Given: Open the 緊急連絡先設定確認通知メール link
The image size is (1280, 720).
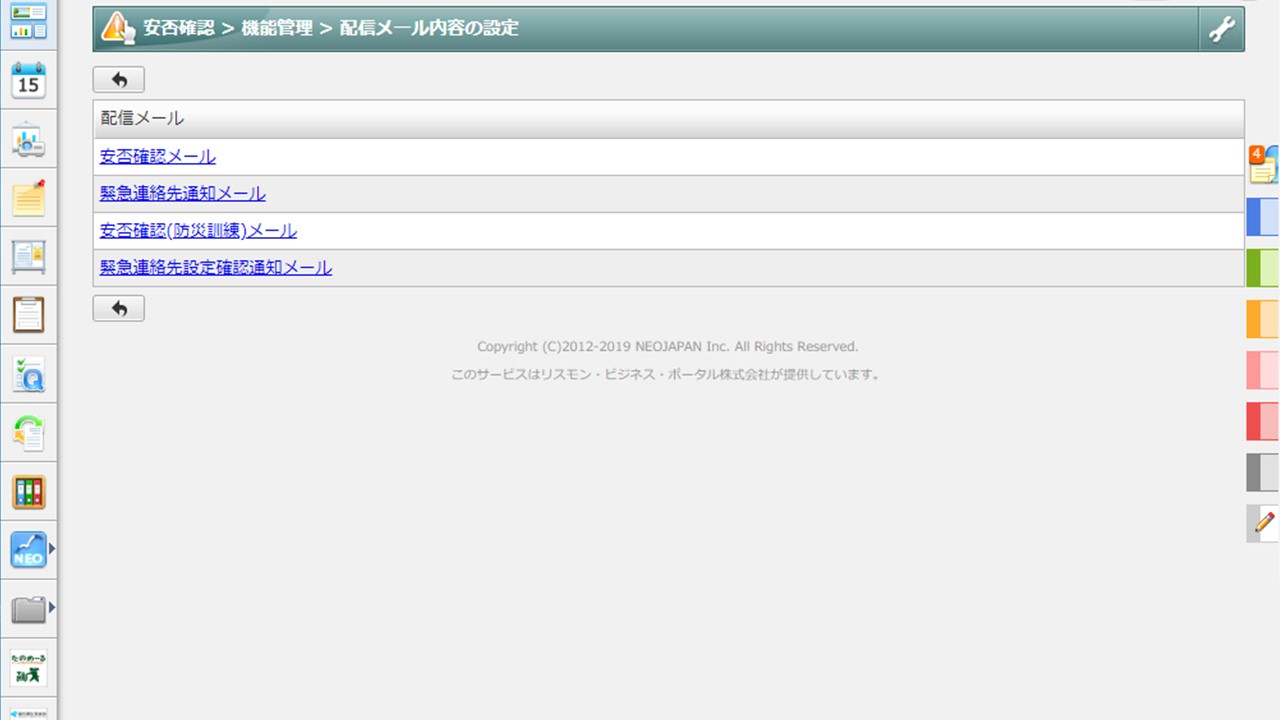Looking at the screenshot, I should point(216,268).
